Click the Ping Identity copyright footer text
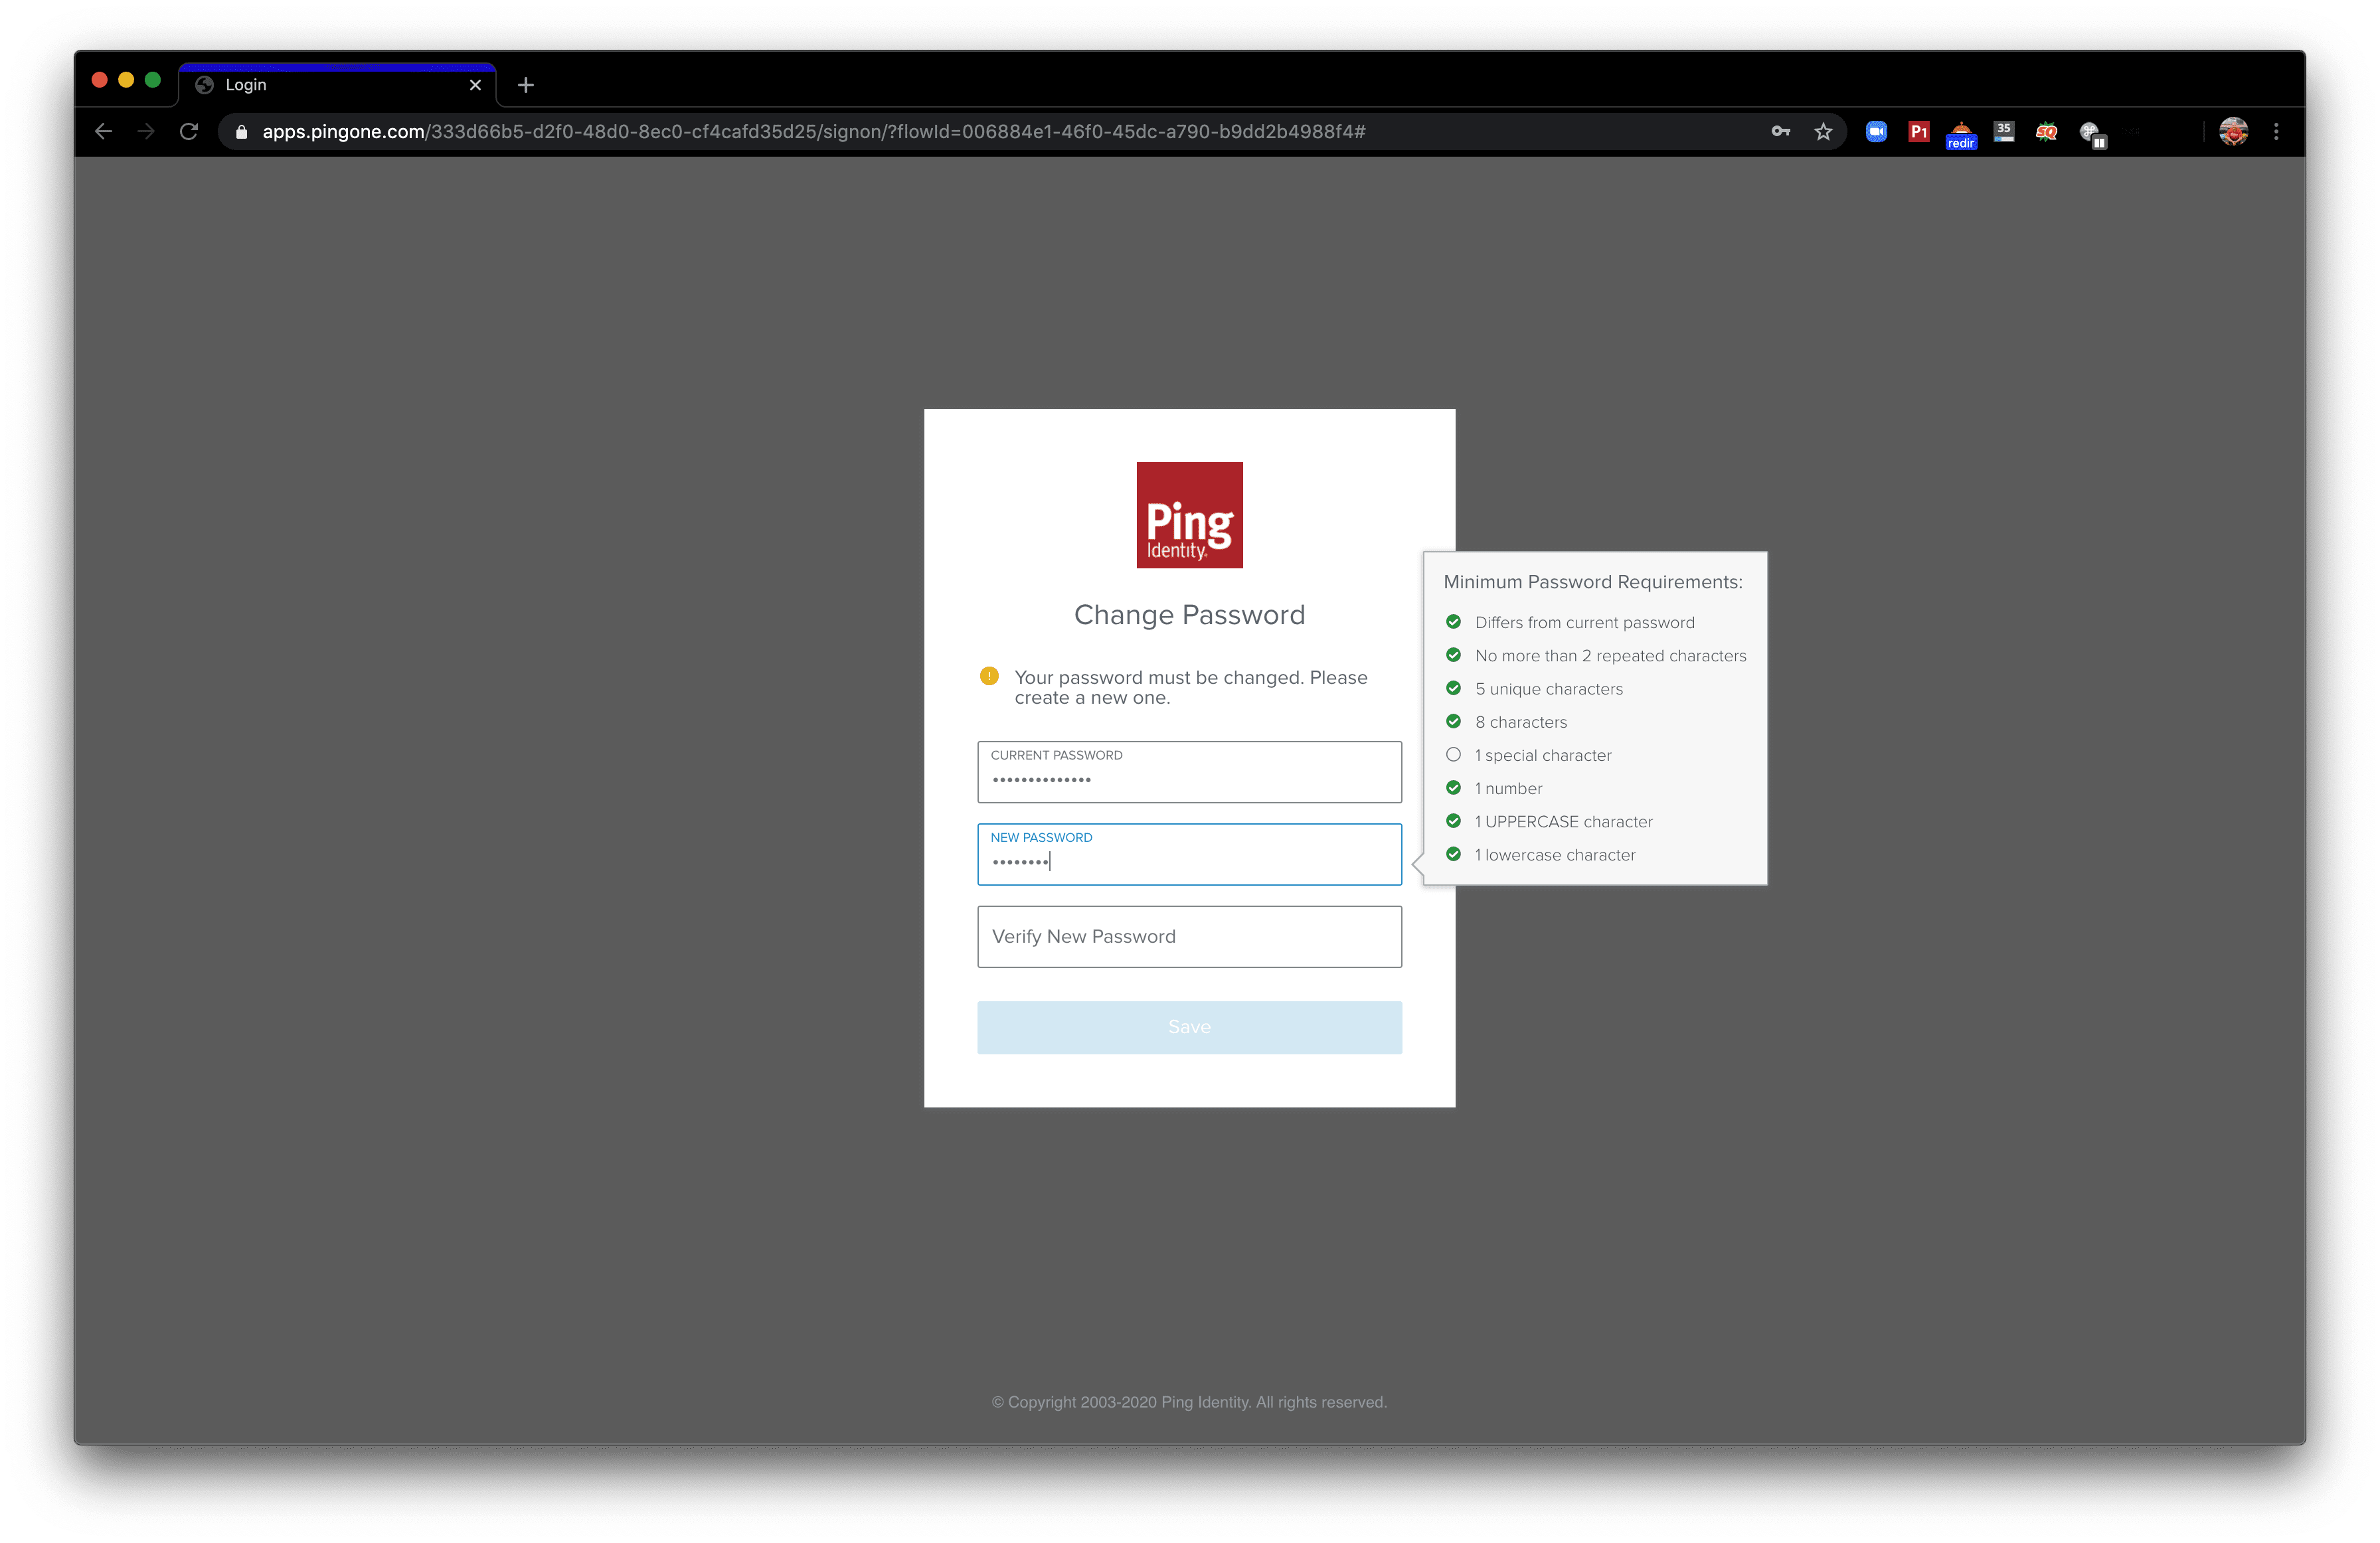This screenshot has height=1543, width=2380. [1189, 1402]
